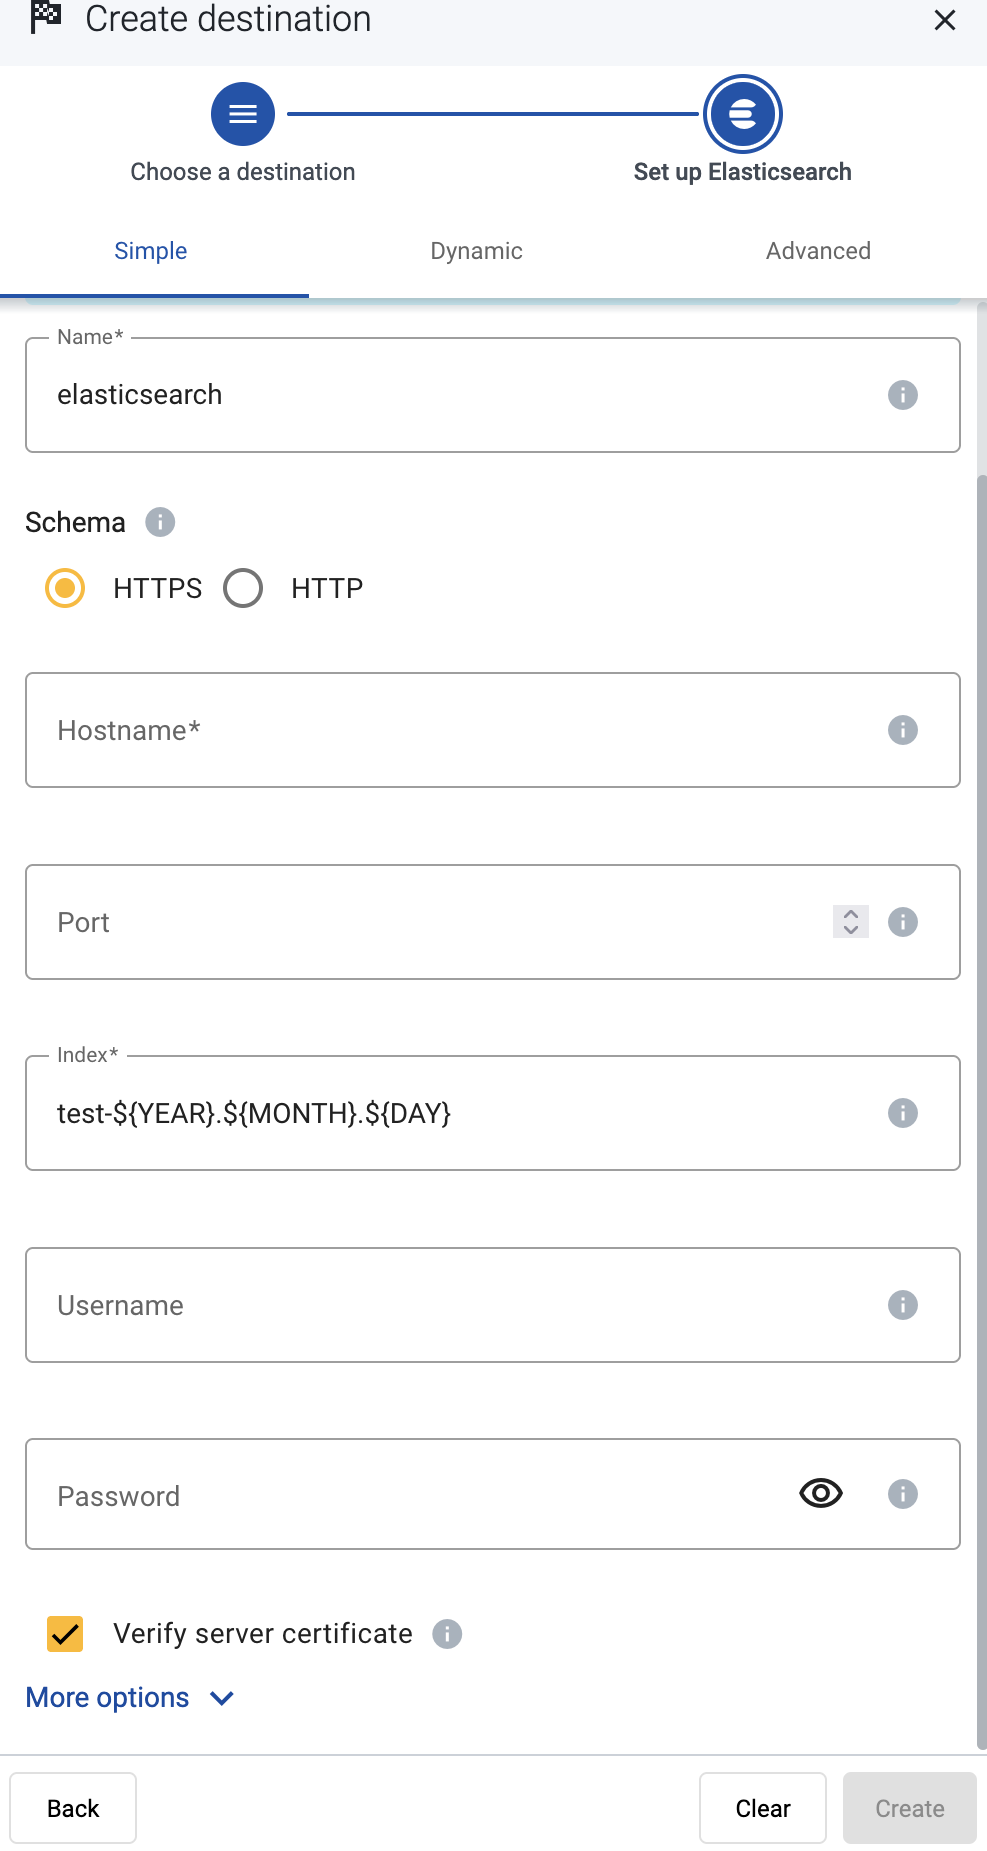Click the Clear button
This screenshot has width=987, height=1851.
(x=763, y=1808)
